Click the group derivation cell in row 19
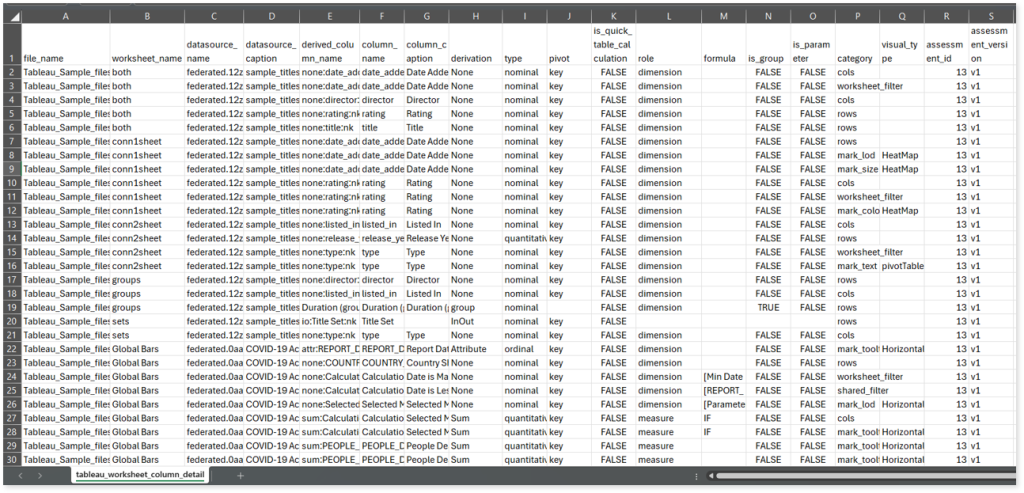The width and height of the screenshot is (1024, 493). [x=475, y=308]
